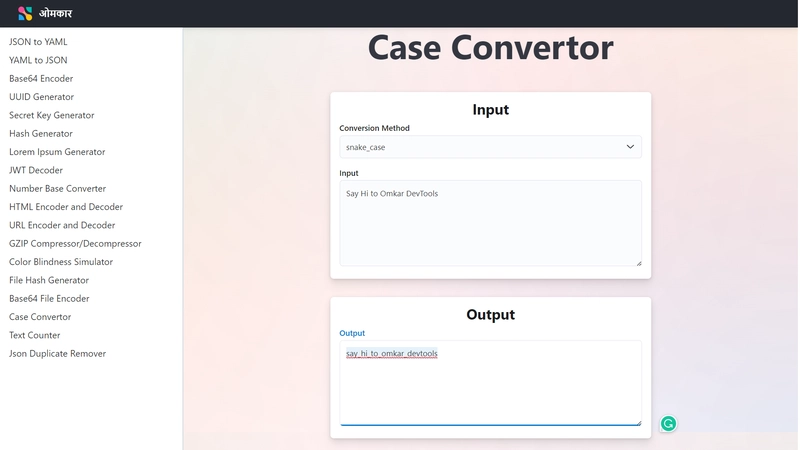This screenshot has height=450, width=800.
Task: Go to URL Encoder and Decoder
Action: (62, 226)
